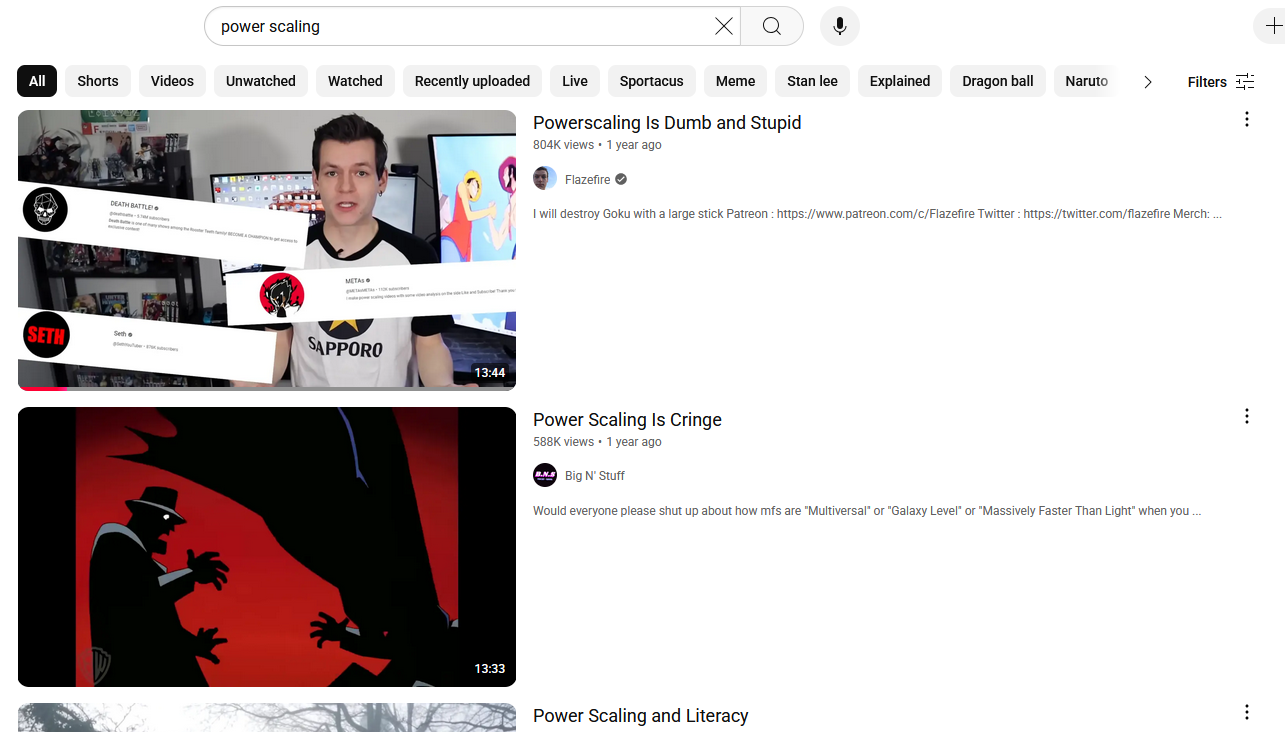Select the Shorts filter chip
Screen dimensions: 1285x732
tap(98, 81)
